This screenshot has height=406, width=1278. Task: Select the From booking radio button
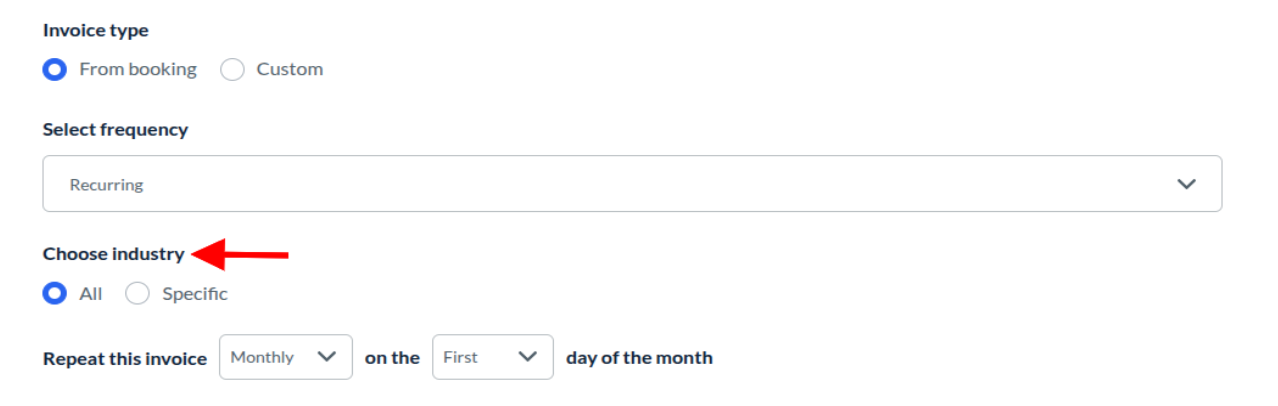55,70
